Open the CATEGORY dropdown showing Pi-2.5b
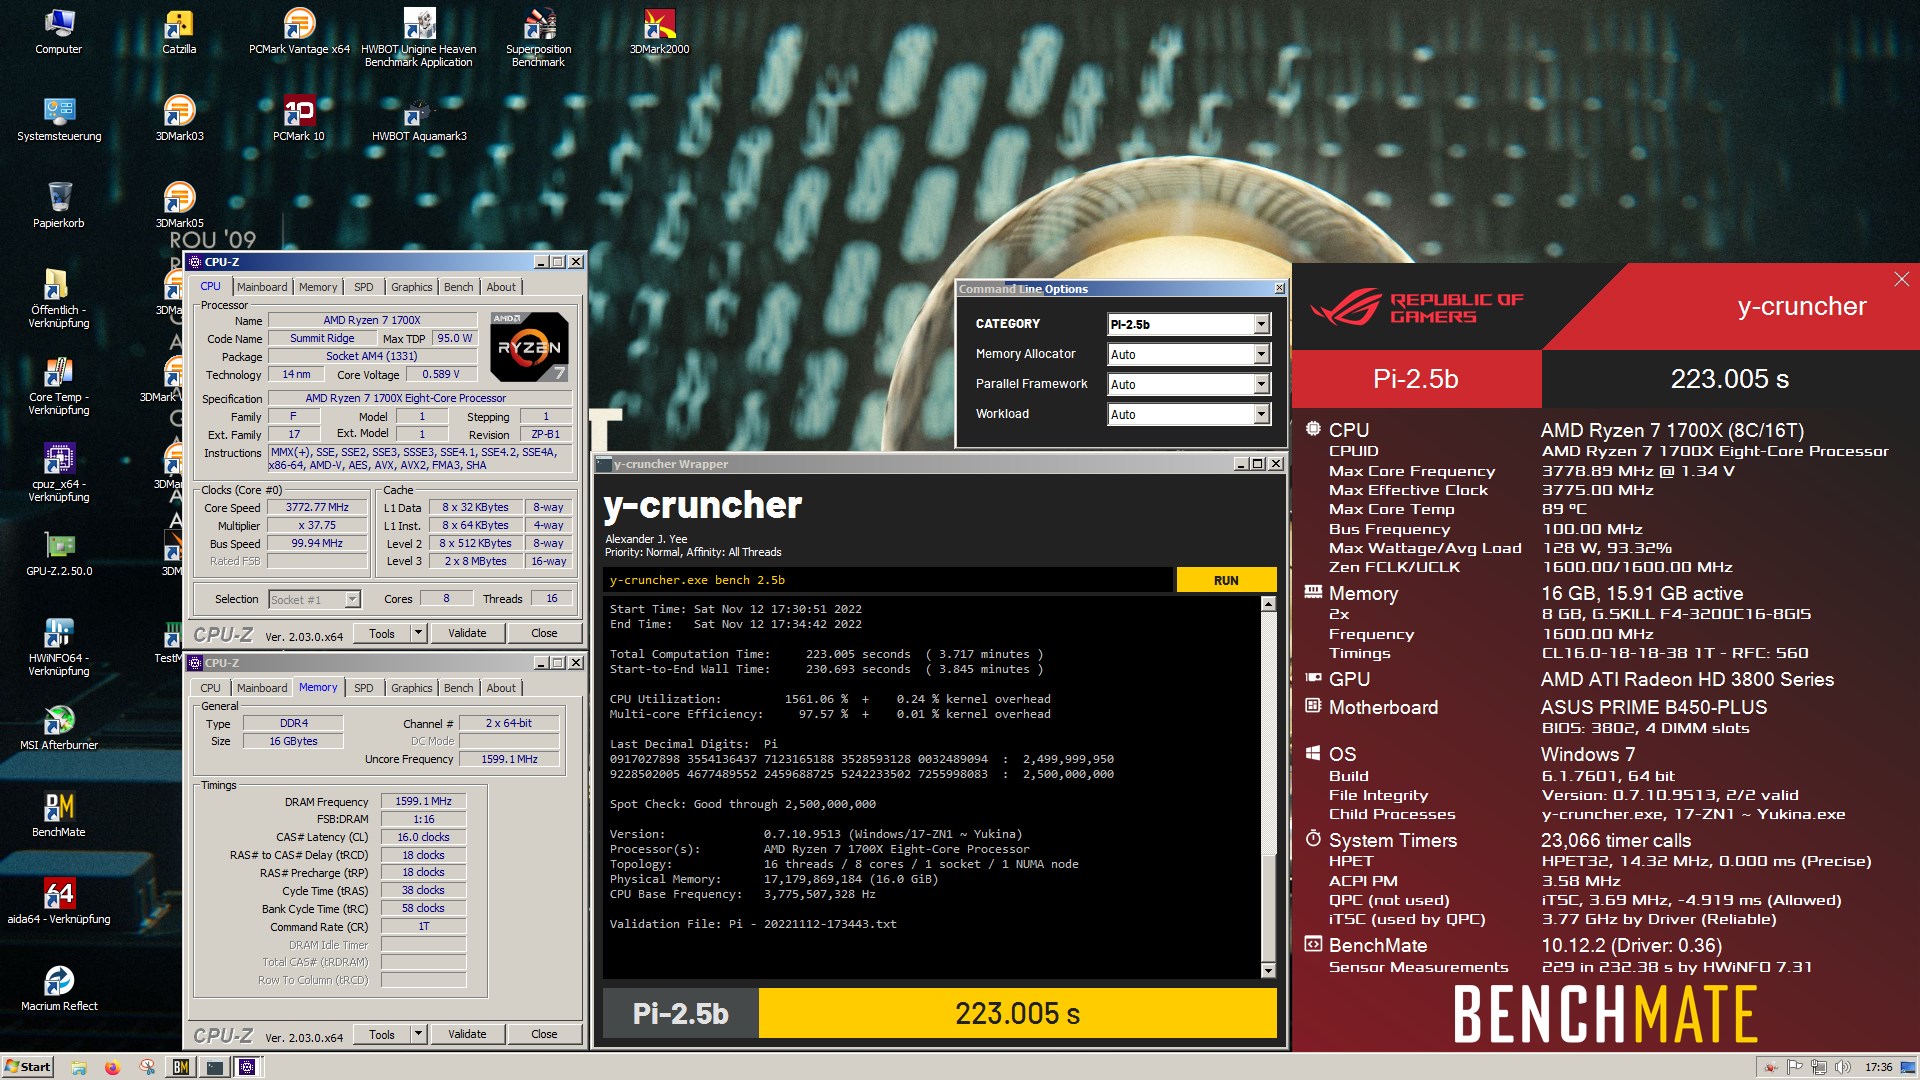Screen dimensions: 1920x1080 coord(1188,324)
